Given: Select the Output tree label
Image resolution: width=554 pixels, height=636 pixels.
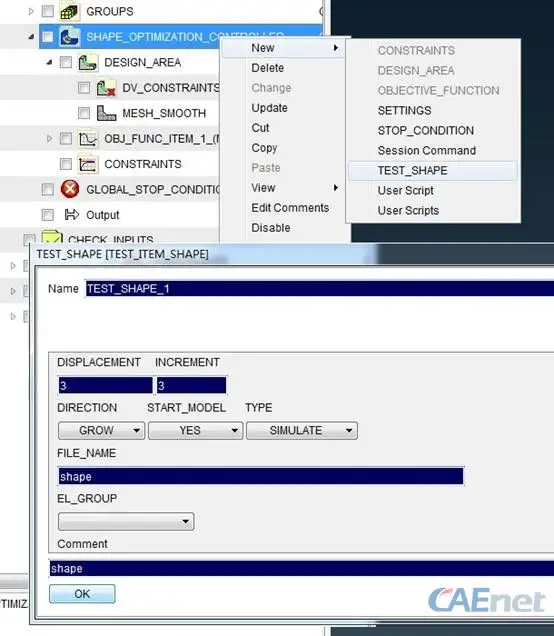Looking at the screenshot, I should [103, 215].
